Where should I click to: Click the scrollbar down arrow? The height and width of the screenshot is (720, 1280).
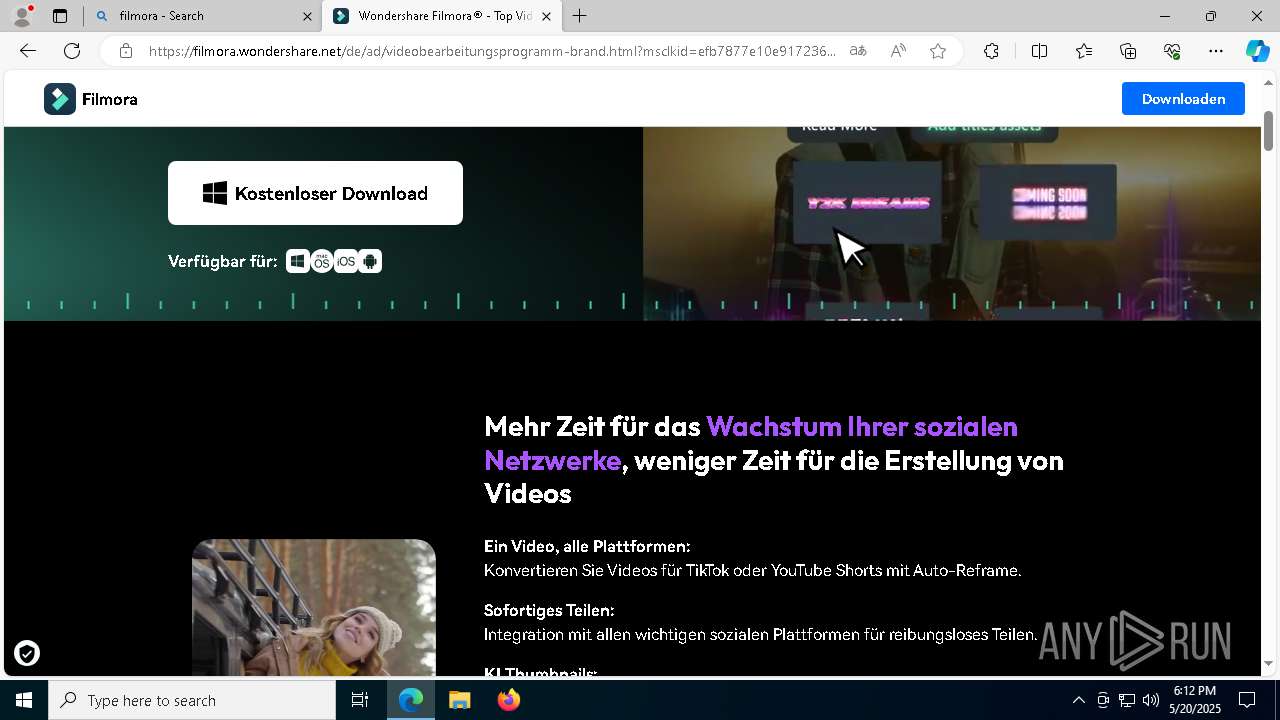(x=1268, y=663)
